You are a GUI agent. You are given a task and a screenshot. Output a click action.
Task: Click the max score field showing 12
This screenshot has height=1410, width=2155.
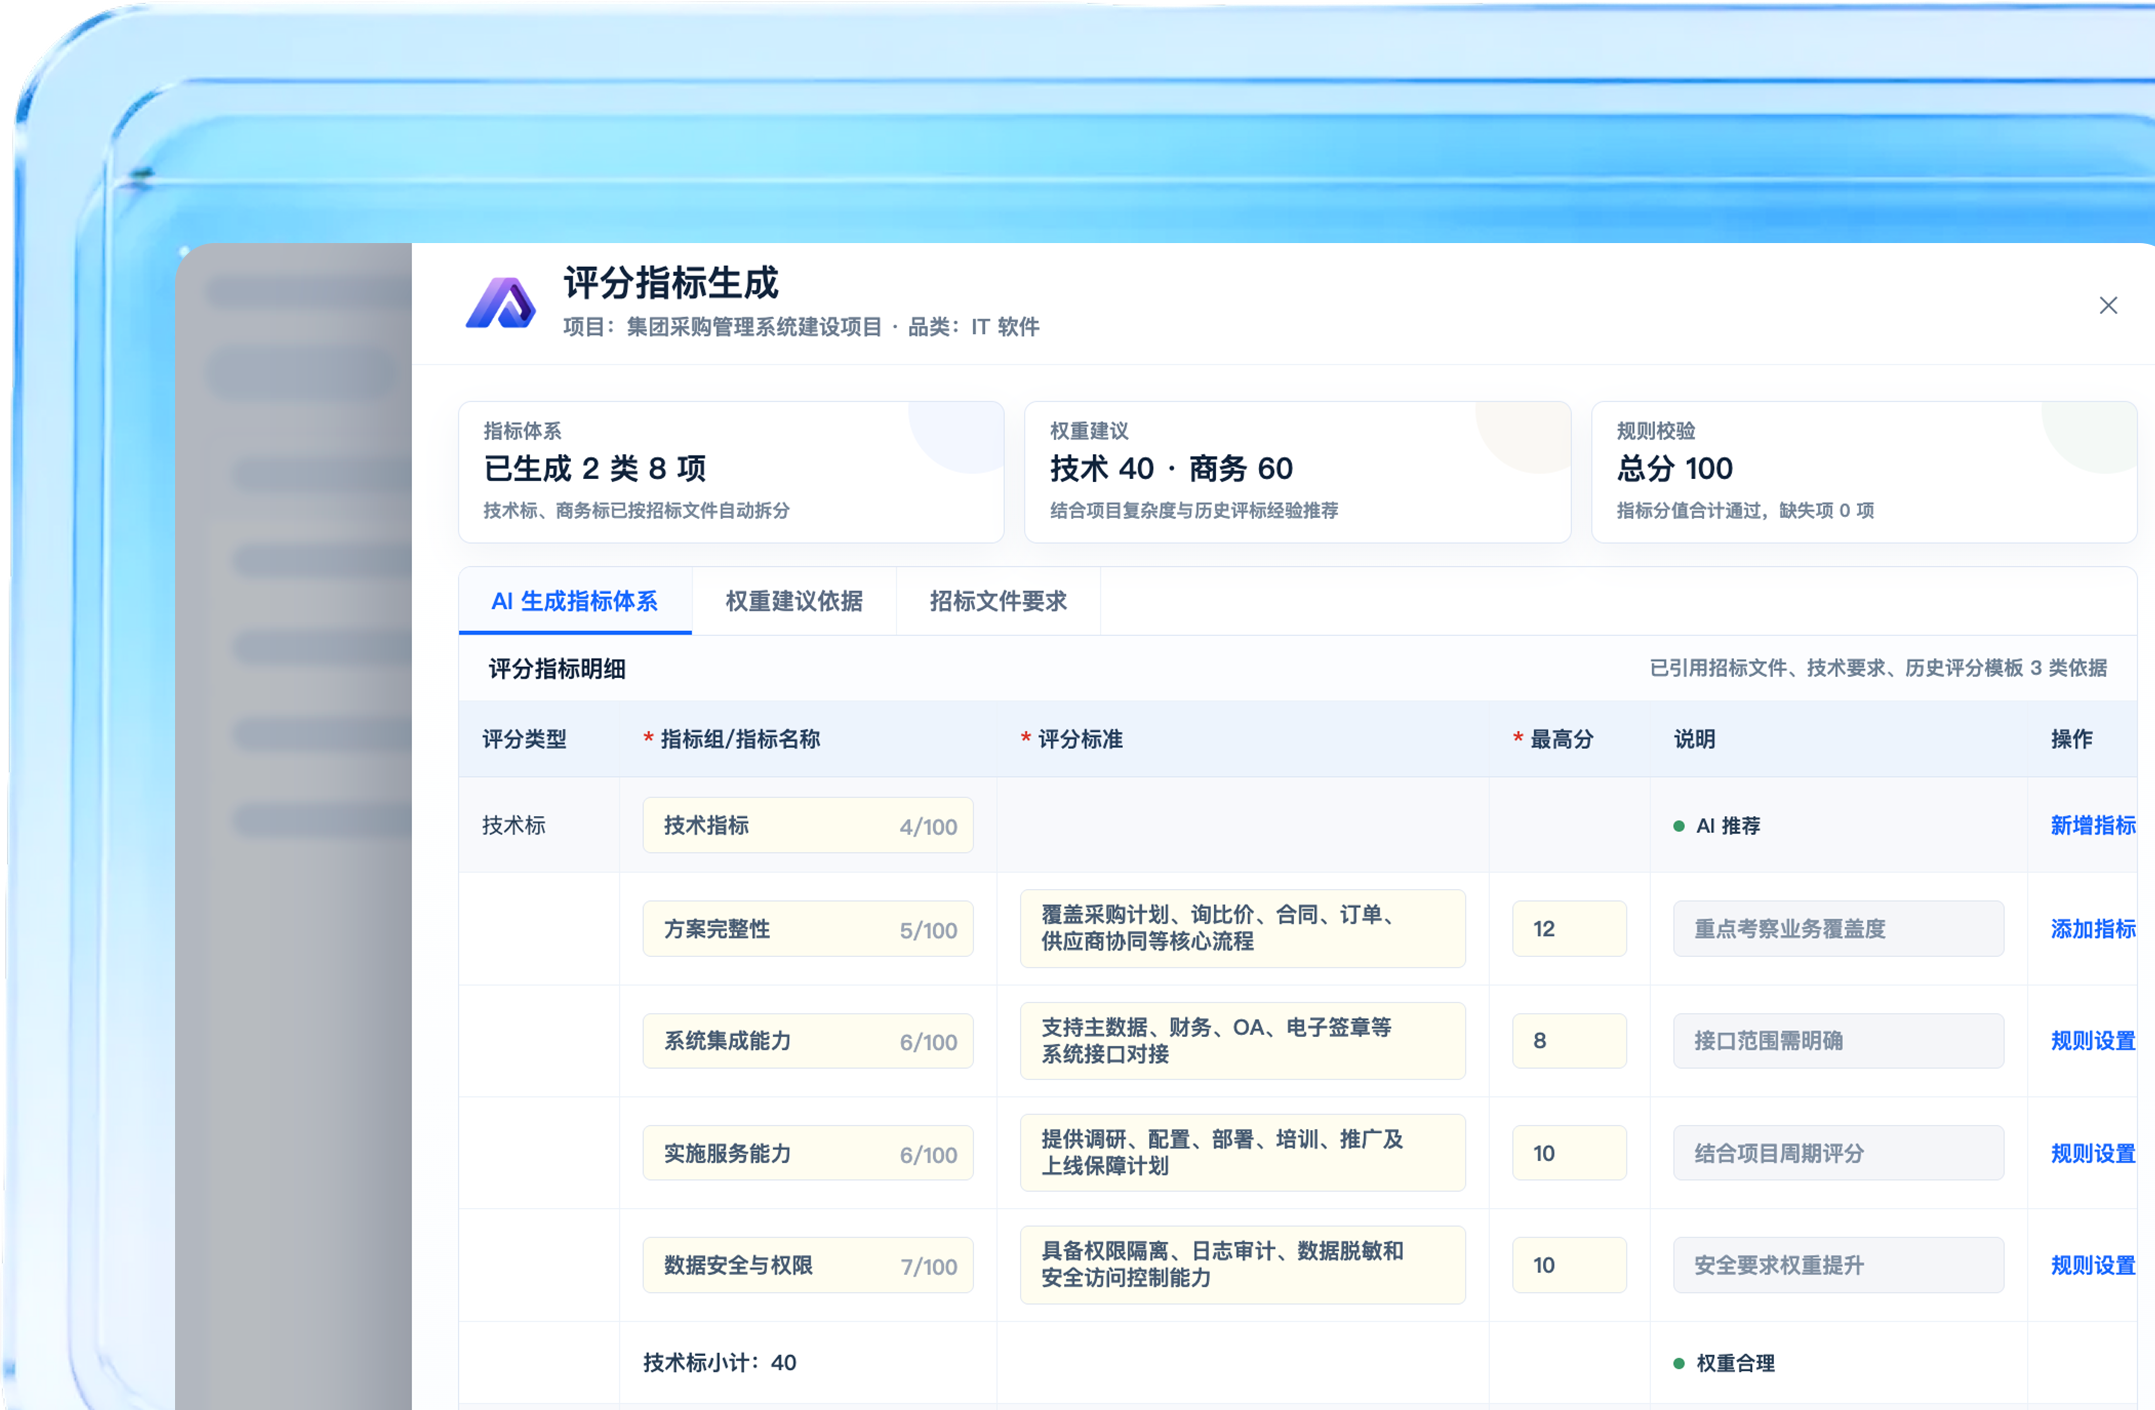[x=1569, y=929]
